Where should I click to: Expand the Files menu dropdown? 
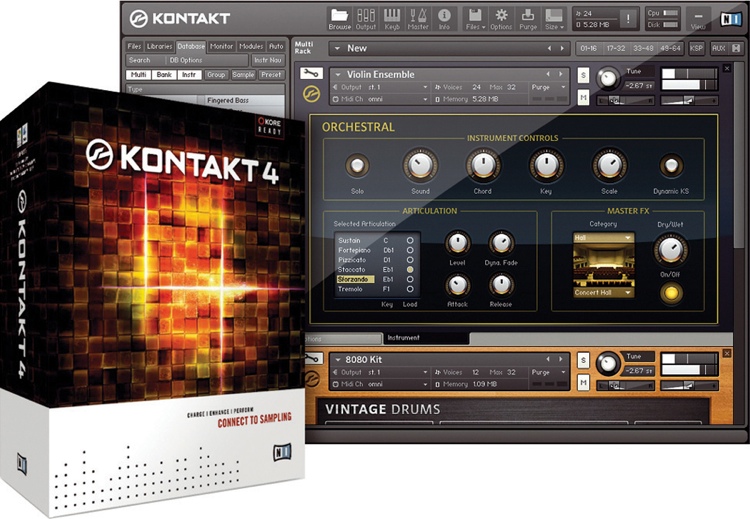474,18
